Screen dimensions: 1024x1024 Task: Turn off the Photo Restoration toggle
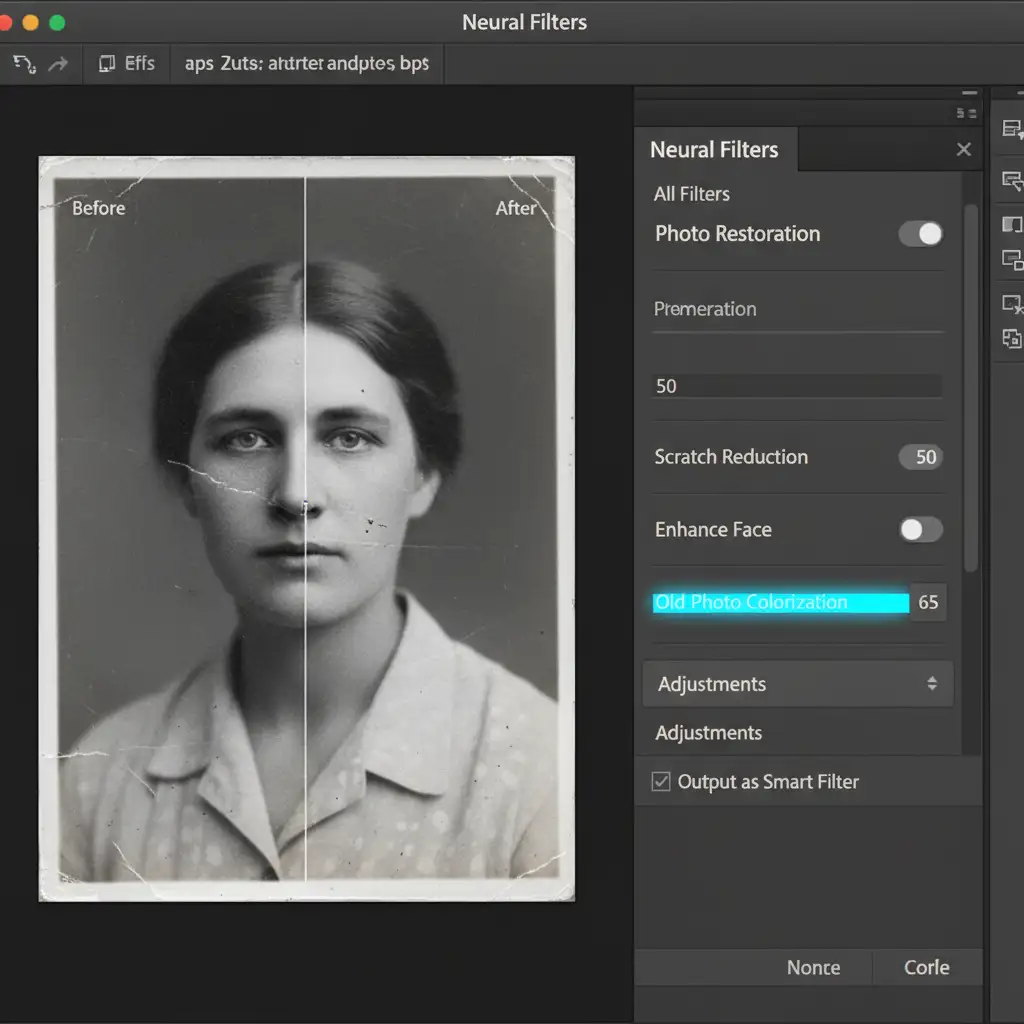pyautogui.click(x=920, y=234)
